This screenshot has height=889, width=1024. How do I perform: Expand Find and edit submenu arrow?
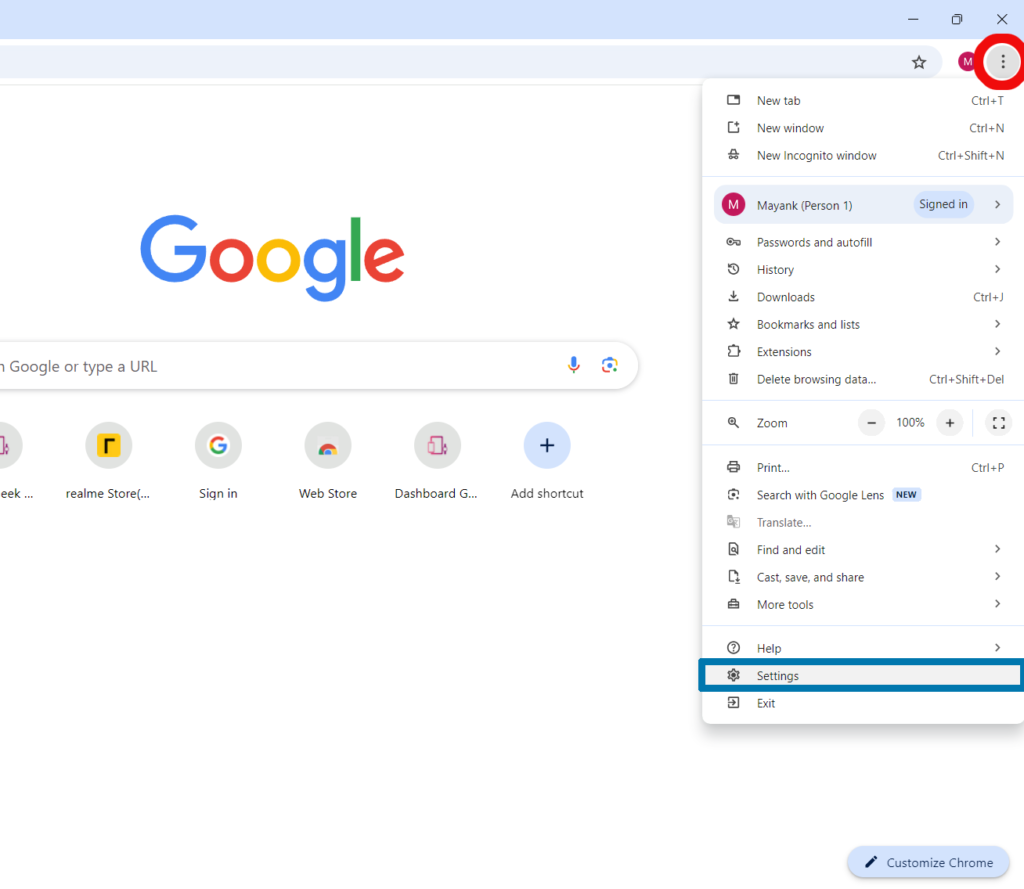coord(997,549)
